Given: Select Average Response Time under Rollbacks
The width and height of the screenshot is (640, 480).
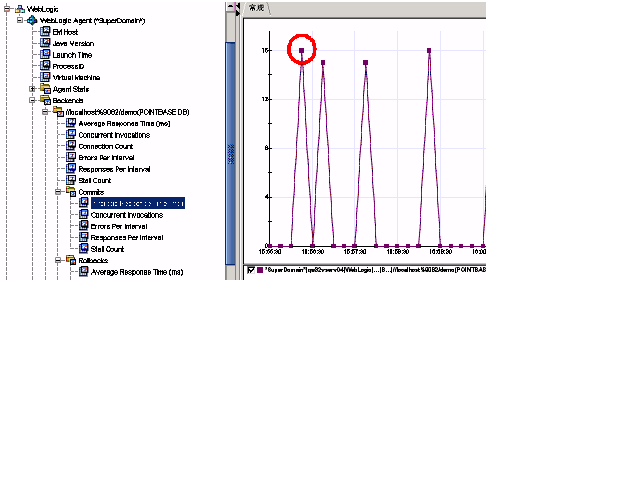Looking at the screenshot, I should (137, 272).
